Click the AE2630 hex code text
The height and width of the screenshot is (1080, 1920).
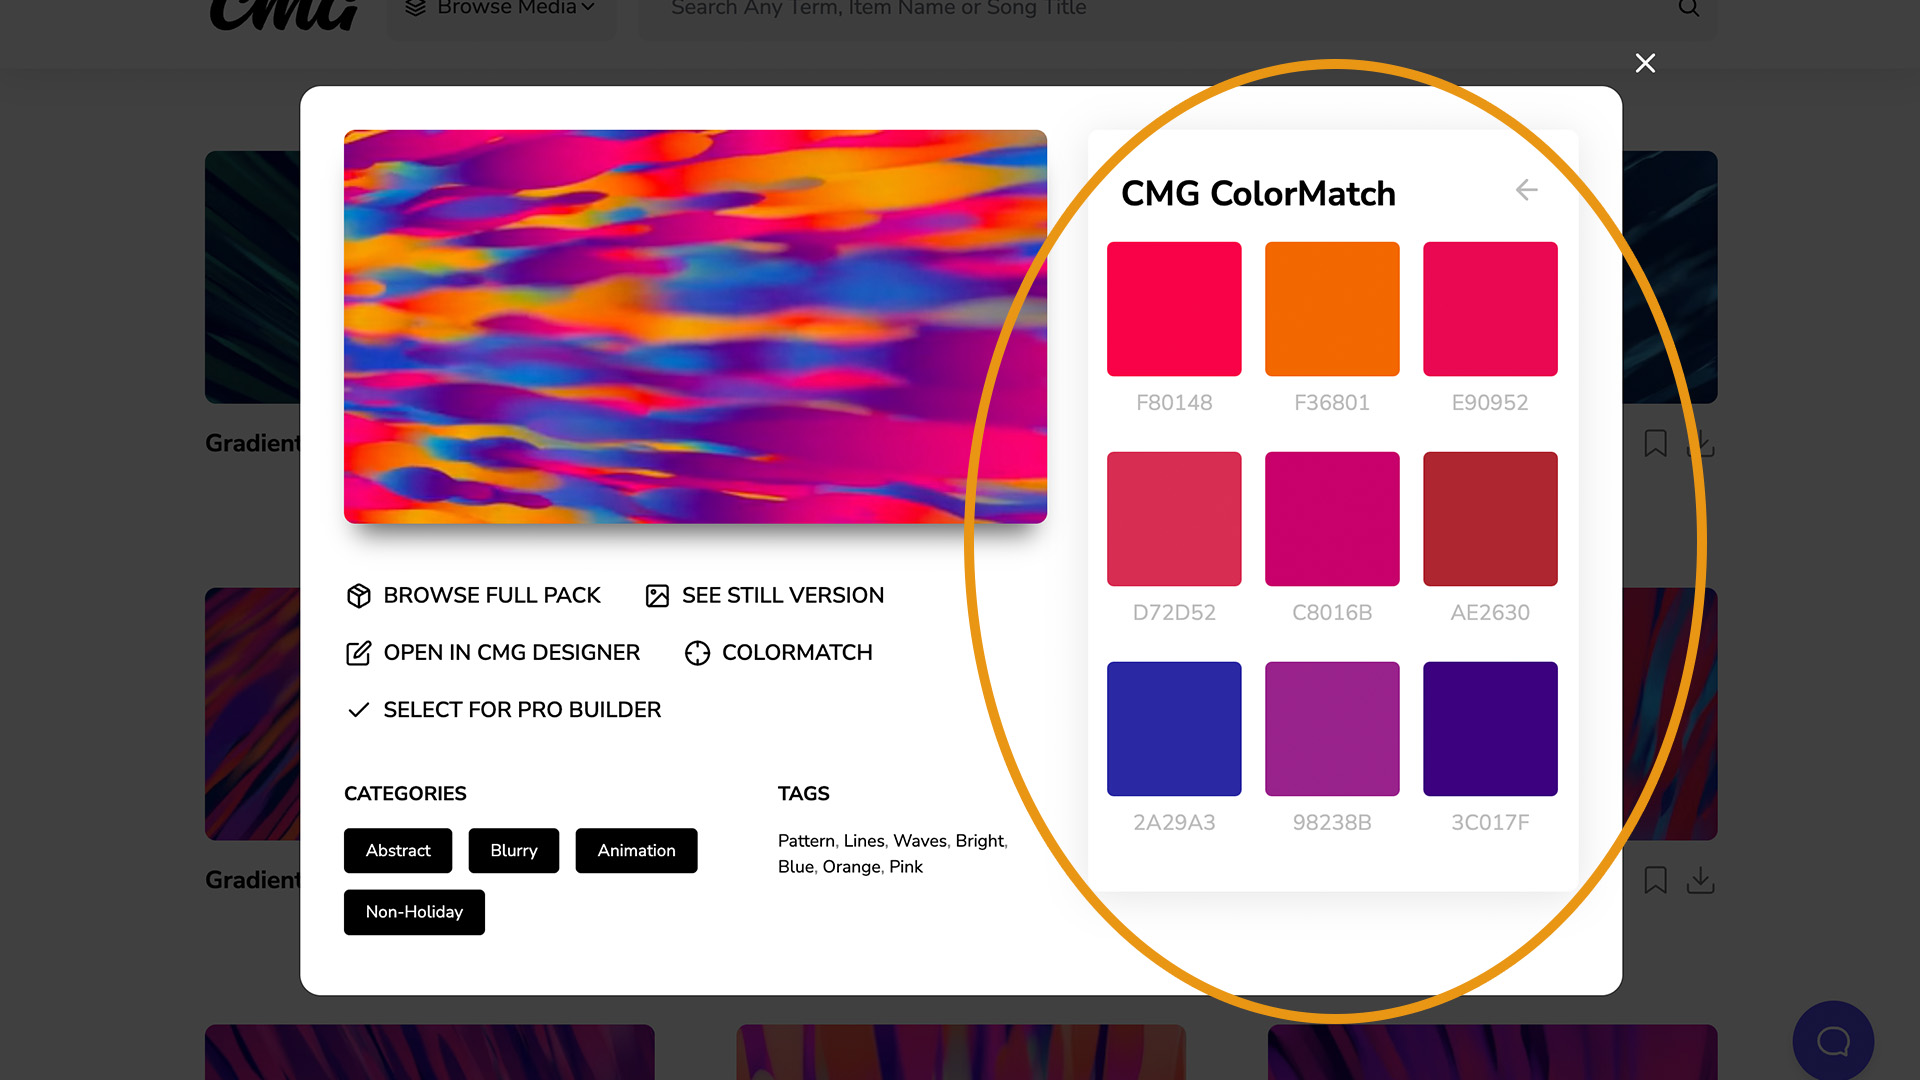(1490, 613)
